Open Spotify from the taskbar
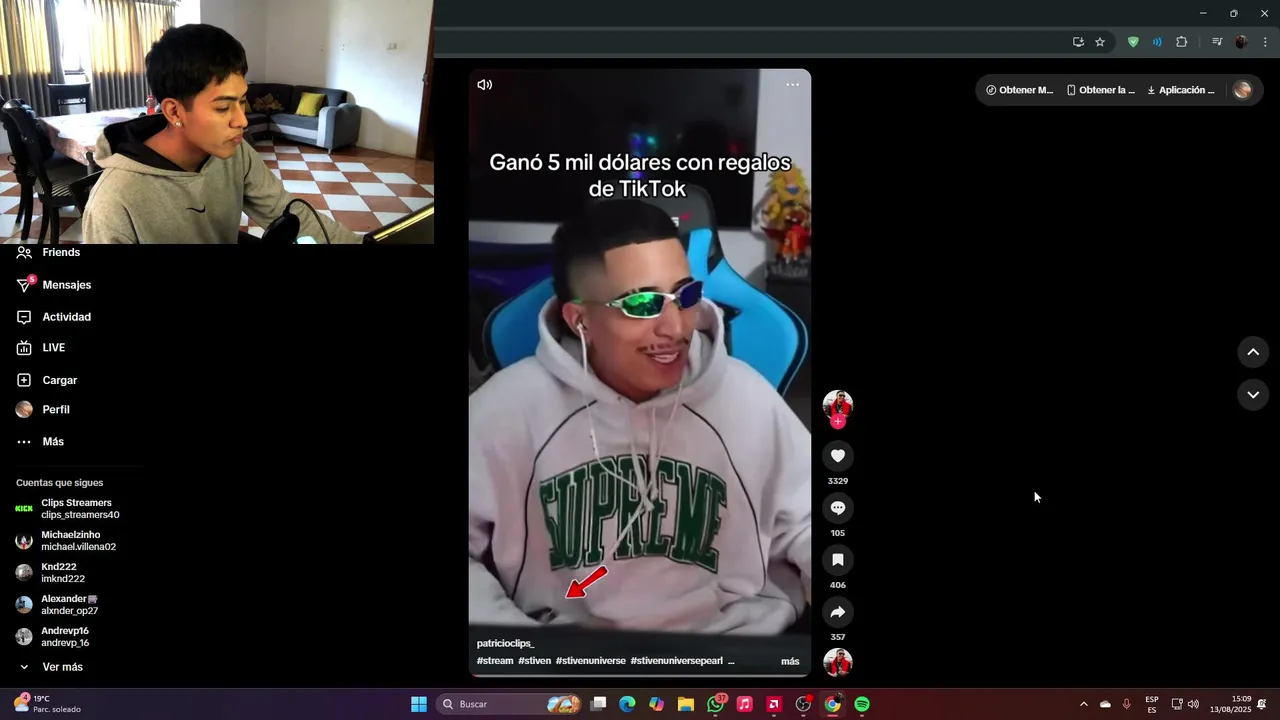 point(862,704)
